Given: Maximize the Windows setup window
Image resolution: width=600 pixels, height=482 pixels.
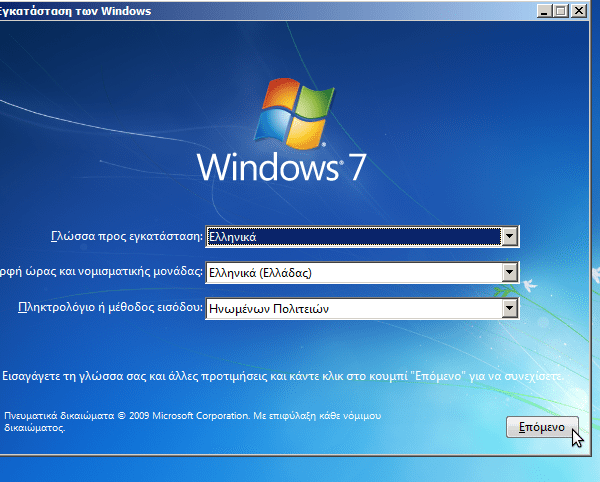Looking at the screenshot, I should (x=561, y=11).
